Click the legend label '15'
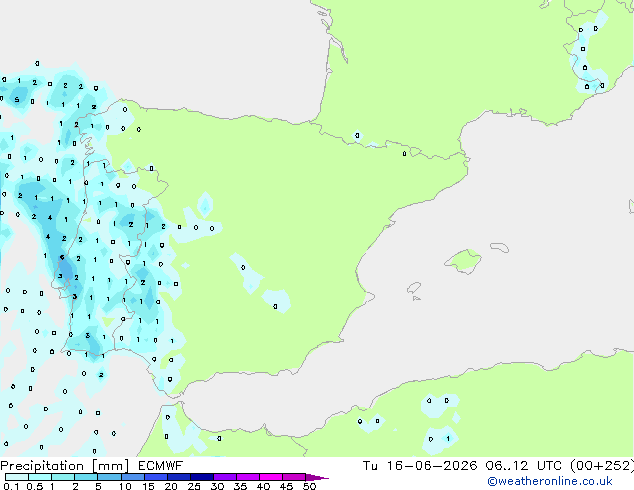 (148, 486)
